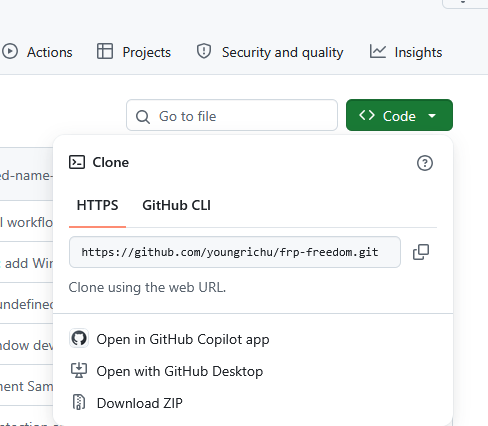The image size is (488, 426).
Task: Copy the clone URL to clipboard
Action: point(421,252)
